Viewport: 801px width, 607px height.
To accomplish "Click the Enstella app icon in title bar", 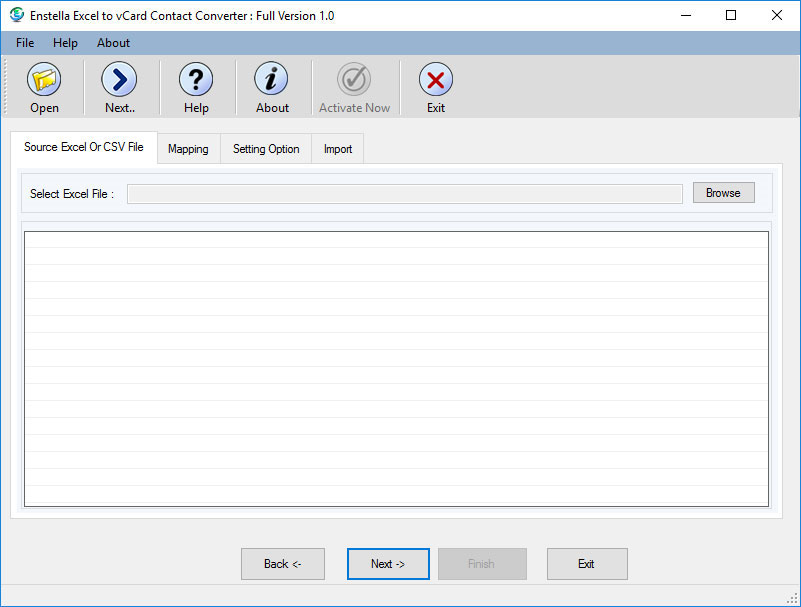I will pos(16,15).
